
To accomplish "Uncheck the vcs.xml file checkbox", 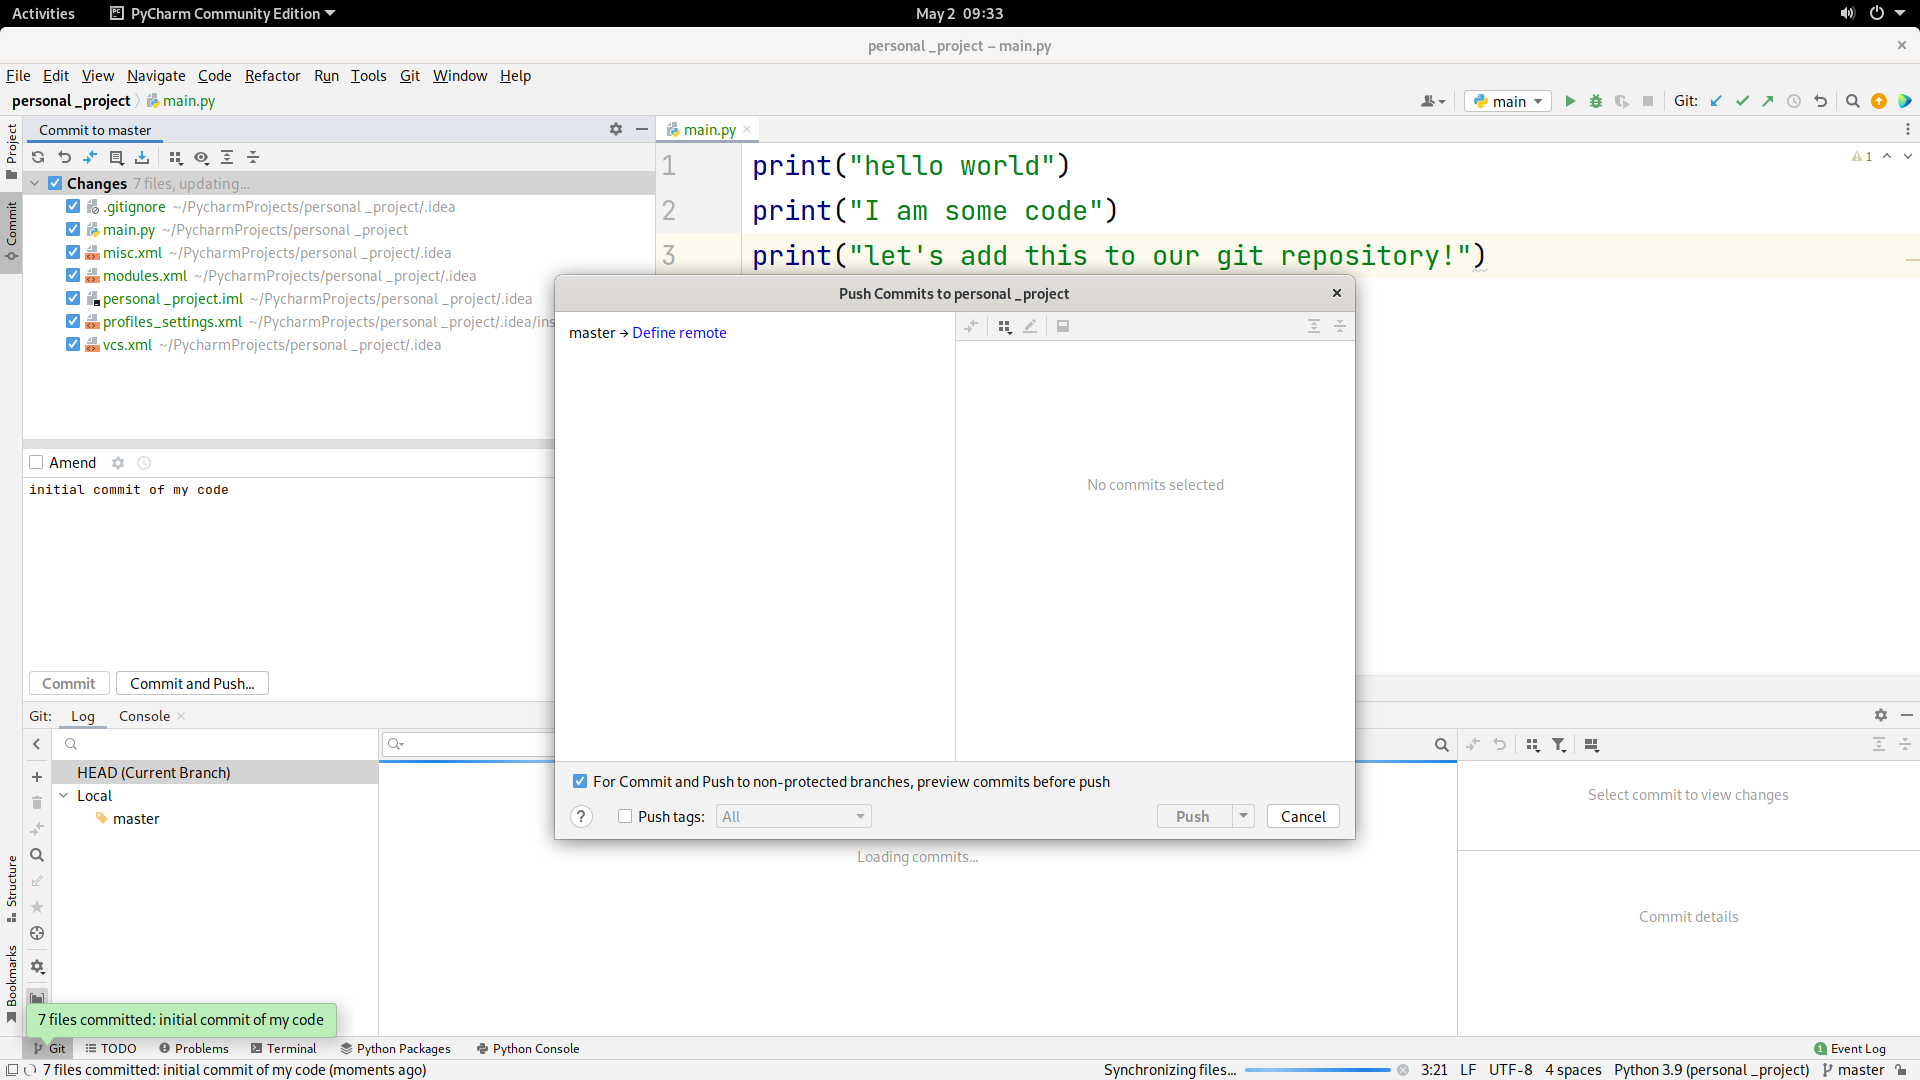I will coord(73,344).
